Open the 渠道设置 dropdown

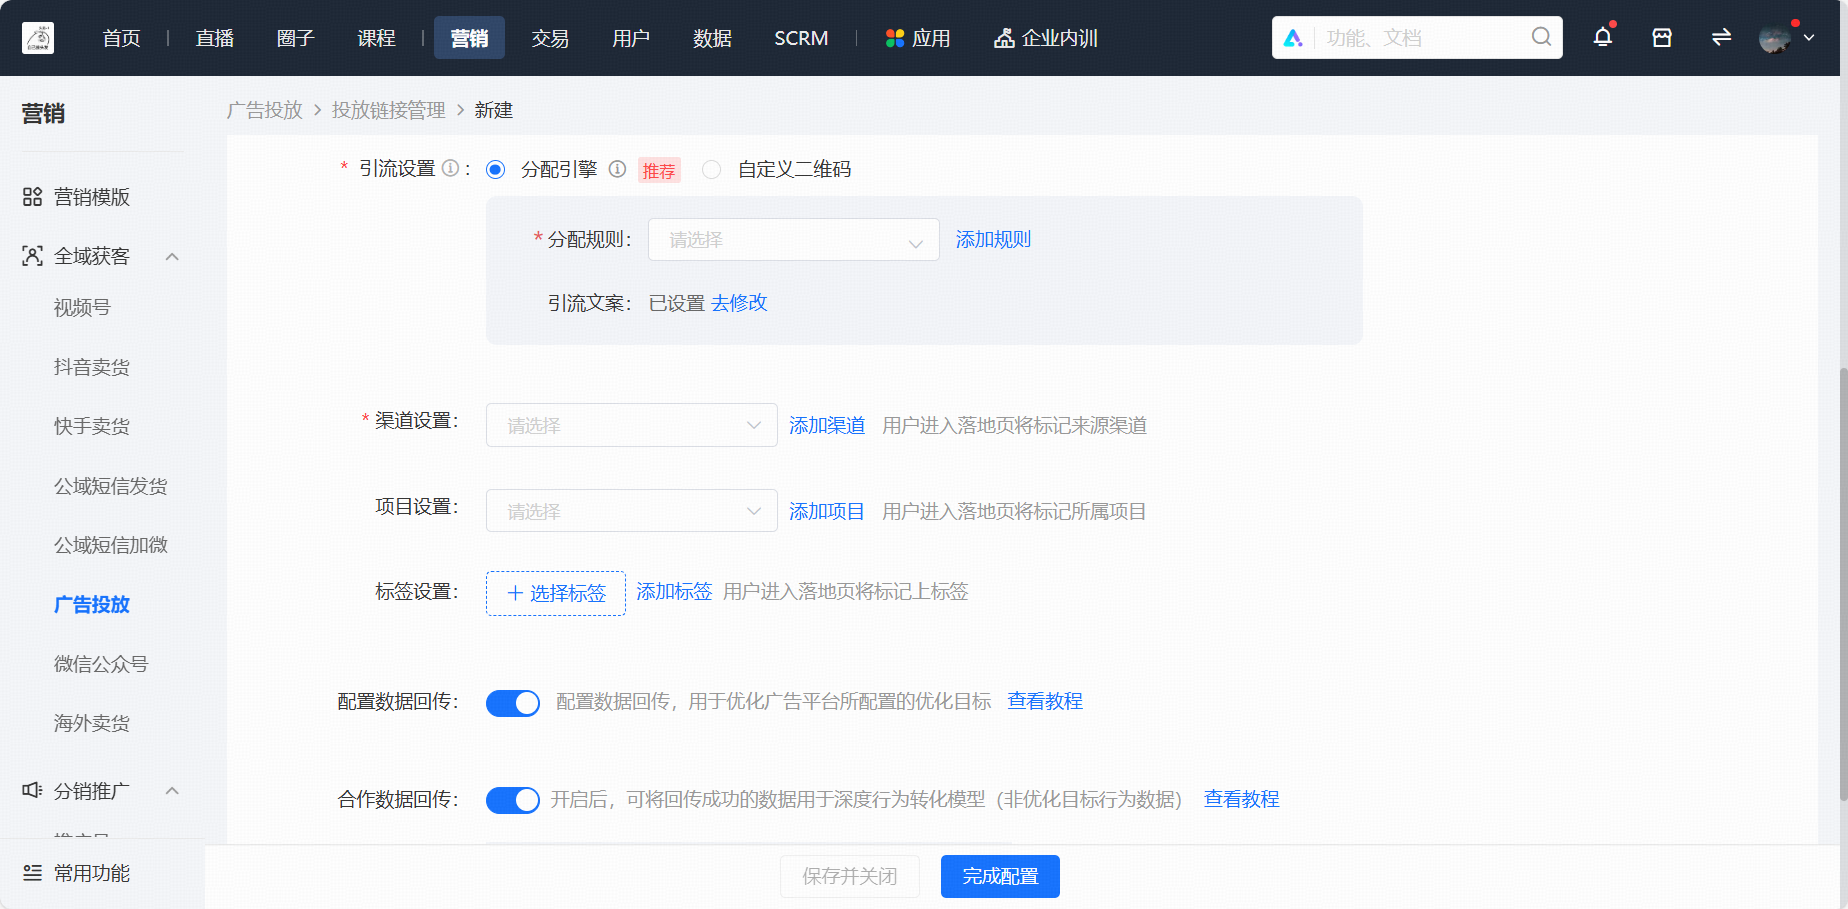tap(632, 425)
